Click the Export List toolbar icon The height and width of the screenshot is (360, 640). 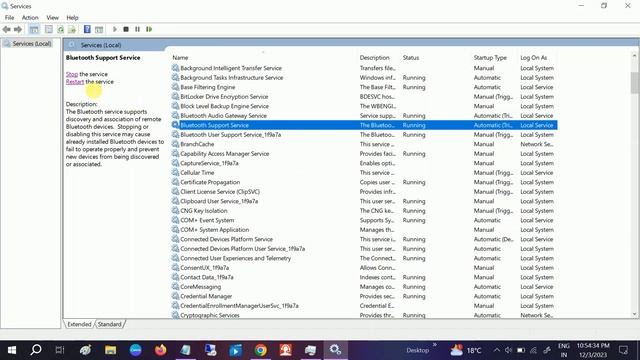click(x=72, y=29)
